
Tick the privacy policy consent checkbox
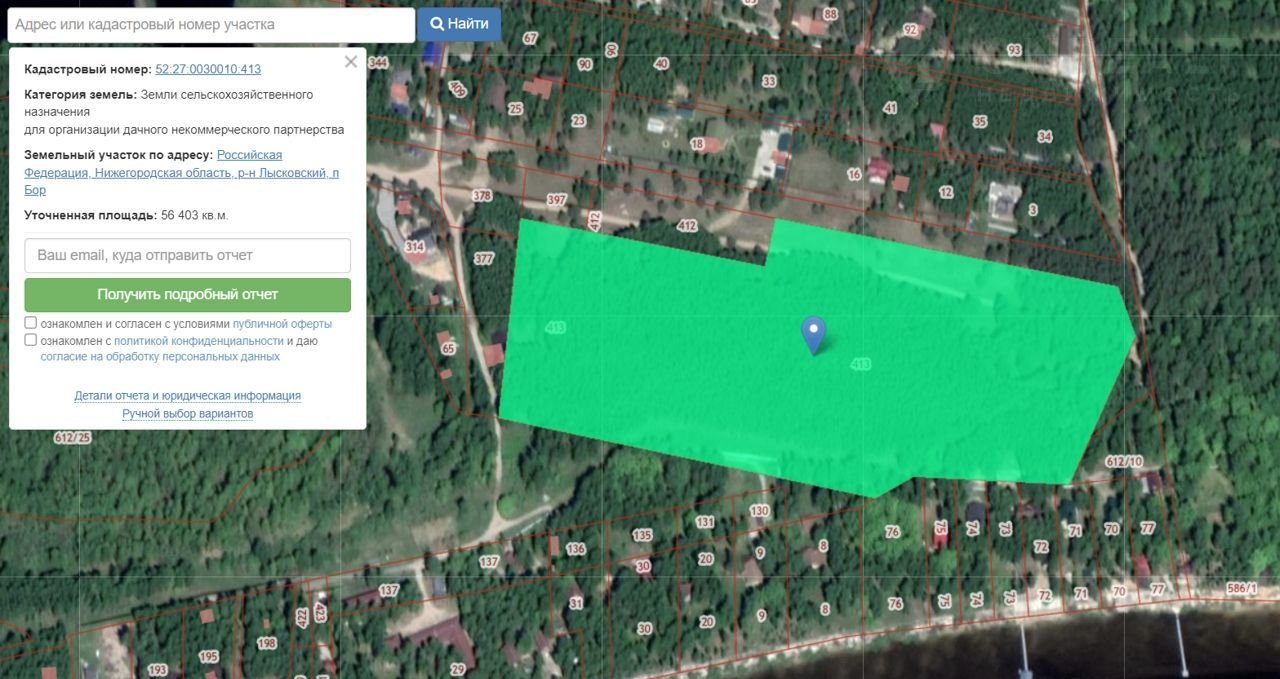tap(31, 340)
